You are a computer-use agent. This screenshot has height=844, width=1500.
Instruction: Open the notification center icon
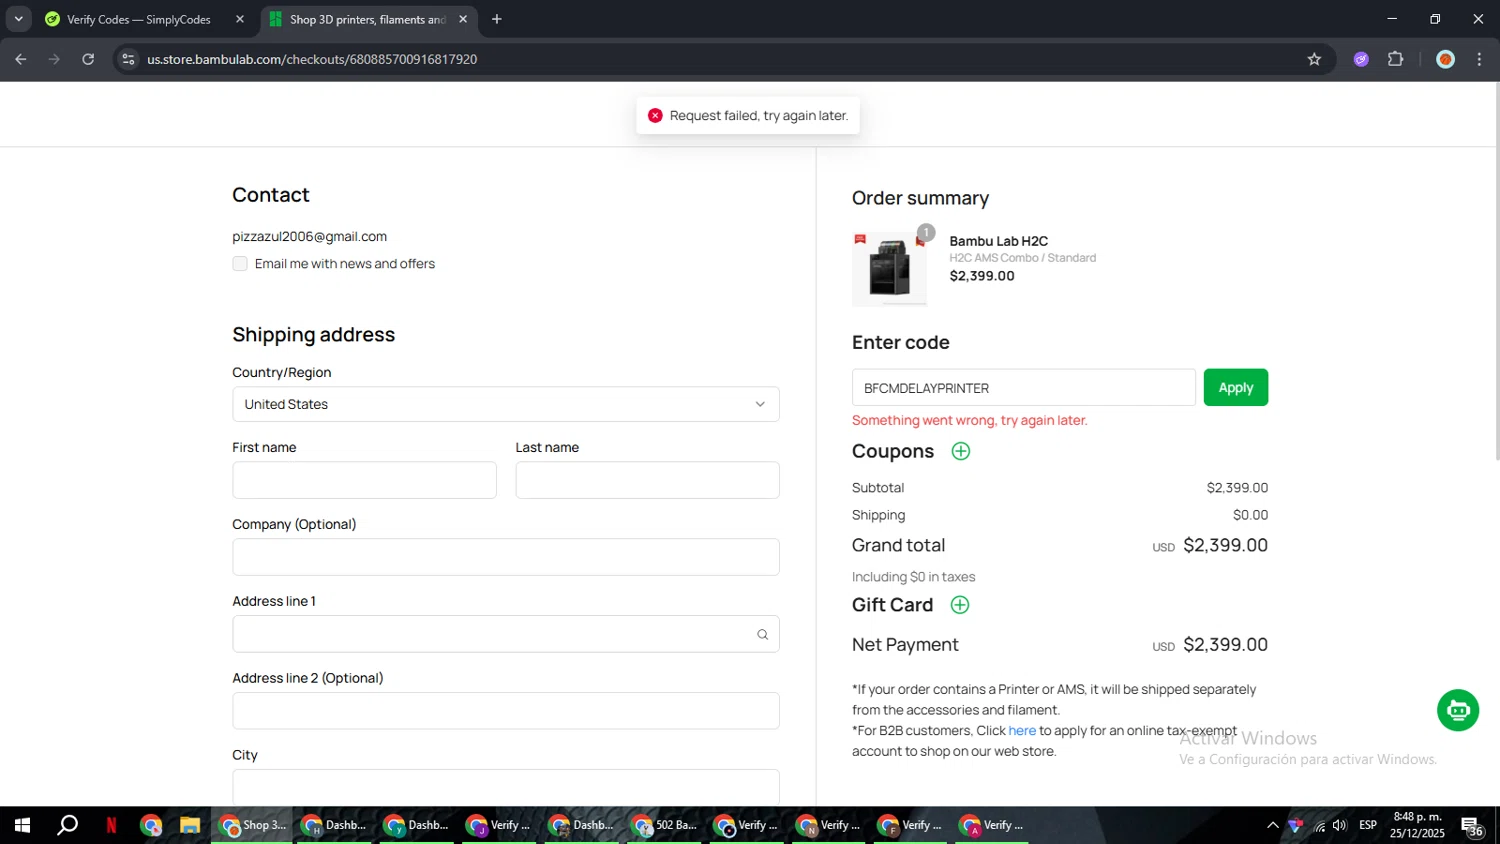(1473, 826)
